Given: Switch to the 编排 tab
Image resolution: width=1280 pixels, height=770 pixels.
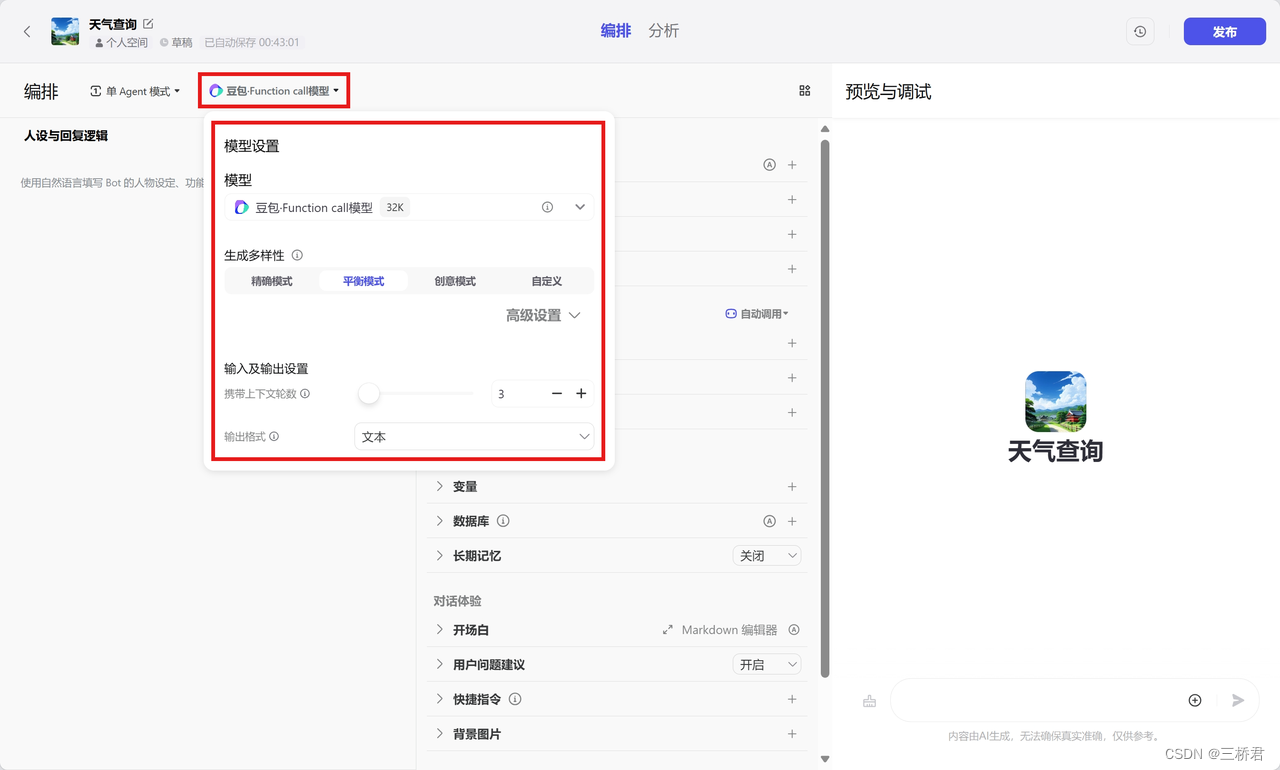Looking at the screenshot, I should 616,31.
